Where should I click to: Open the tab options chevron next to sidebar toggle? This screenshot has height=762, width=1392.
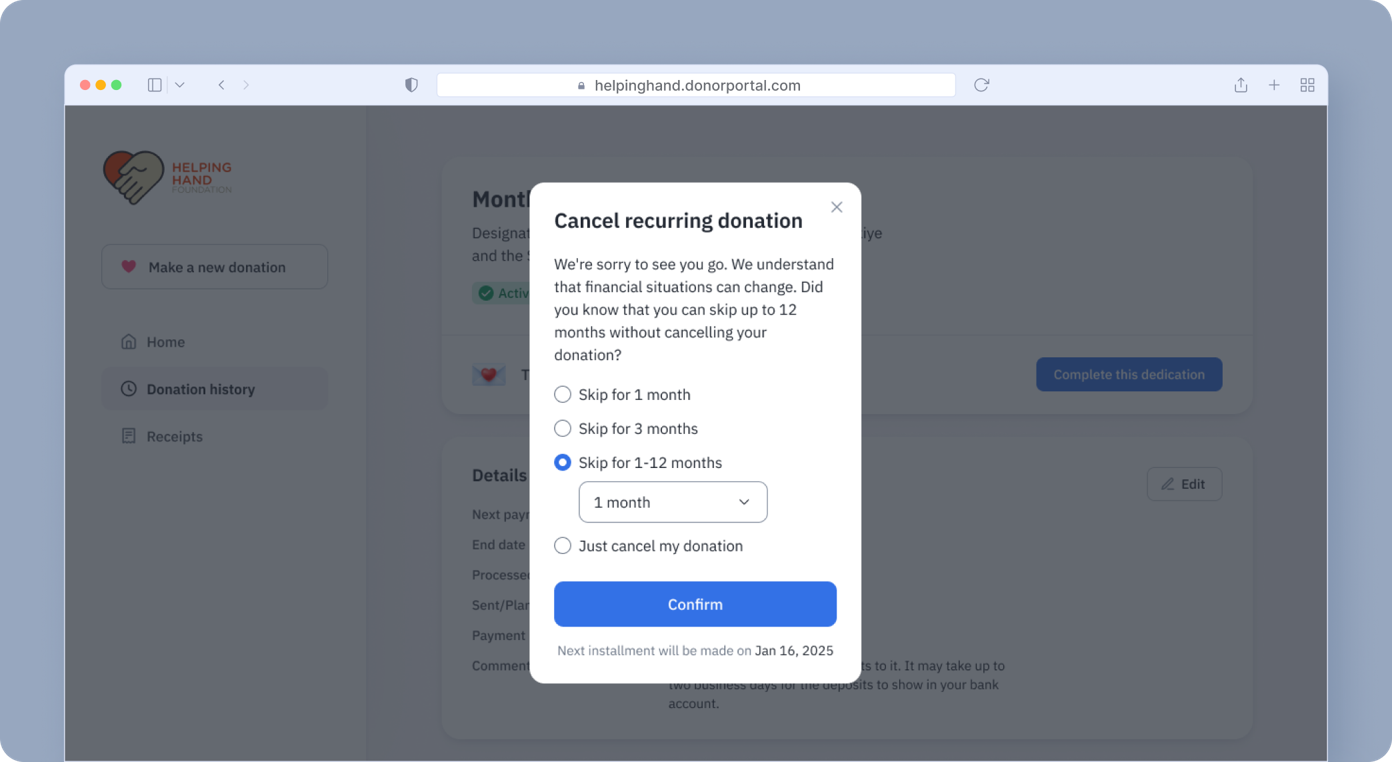pyautogui.click(x=178, y=85)
